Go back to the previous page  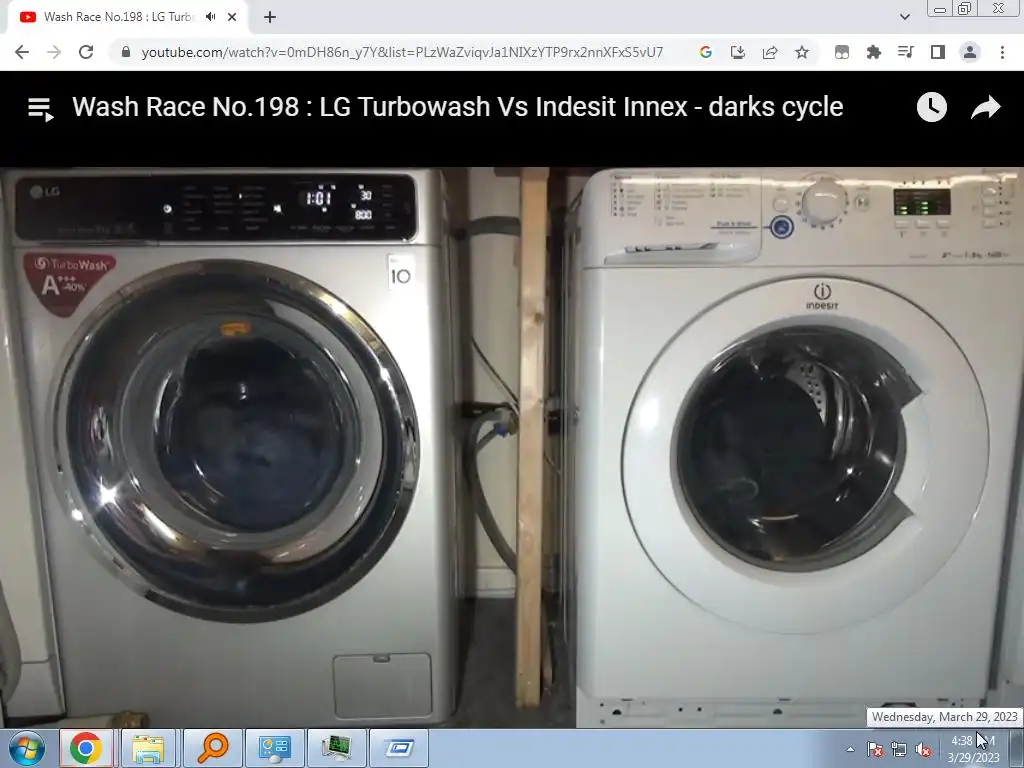click(22, 52)
